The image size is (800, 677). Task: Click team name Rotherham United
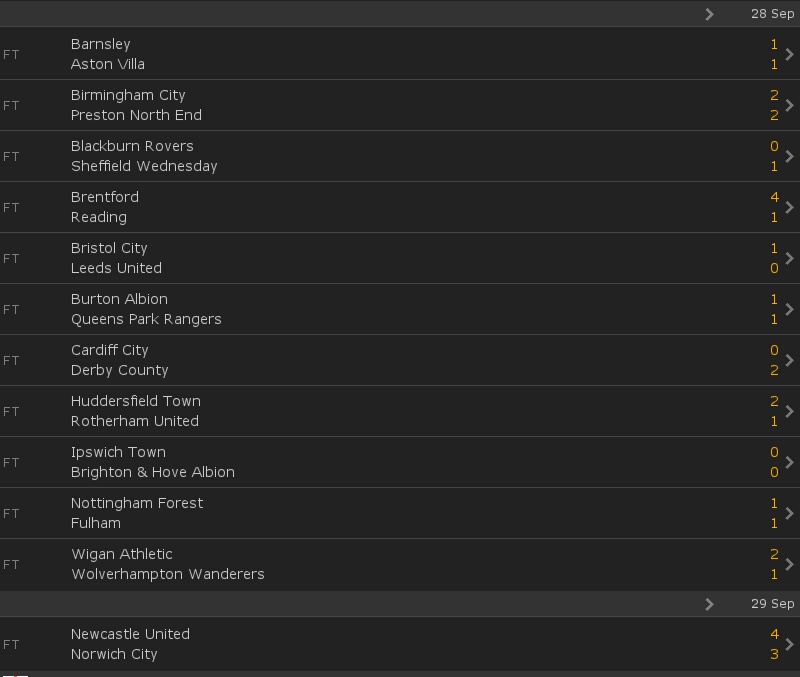135,421
